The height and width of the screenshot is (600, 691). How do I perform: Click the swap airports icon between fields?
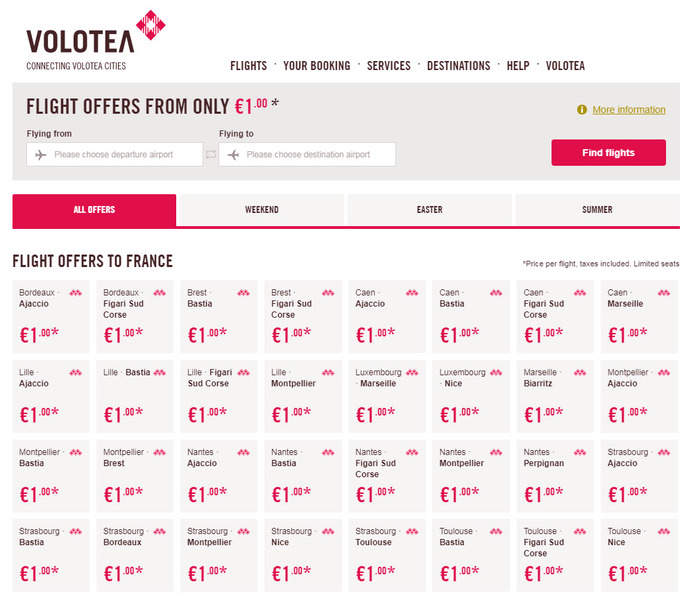point(211,155)
